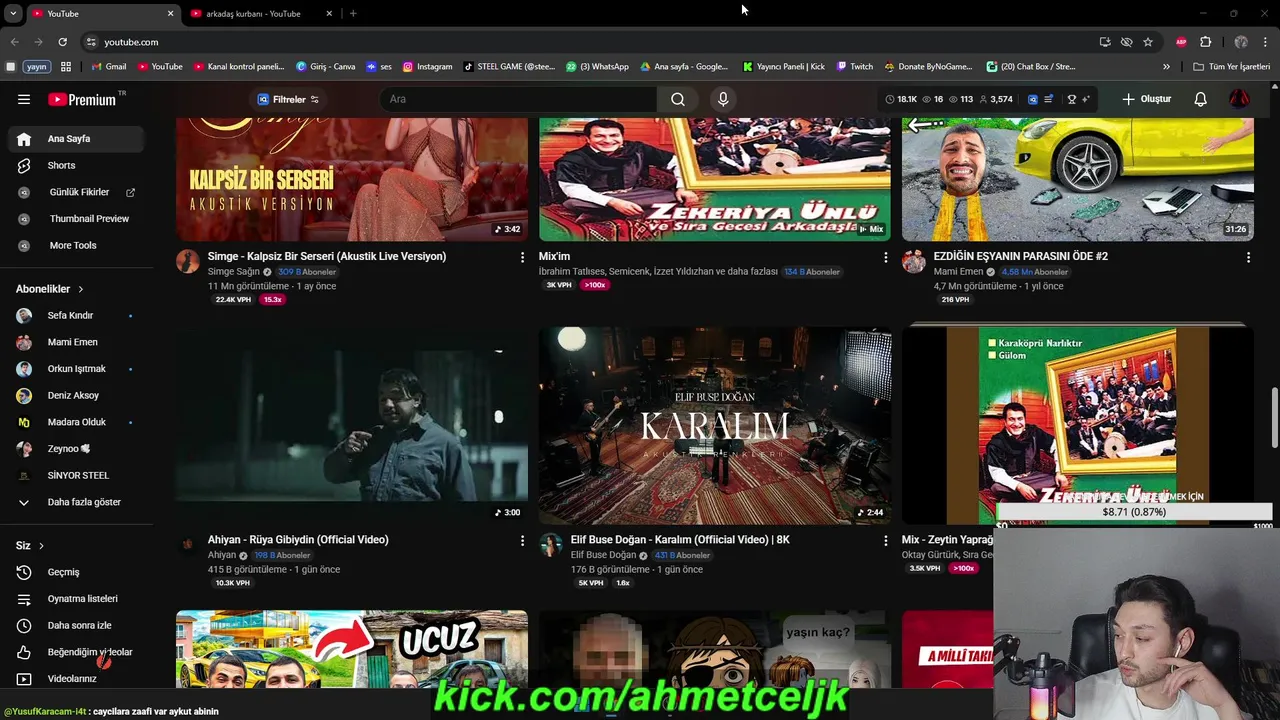
Task: Open the Gmail bookmark
Action: tap(109, 67)
